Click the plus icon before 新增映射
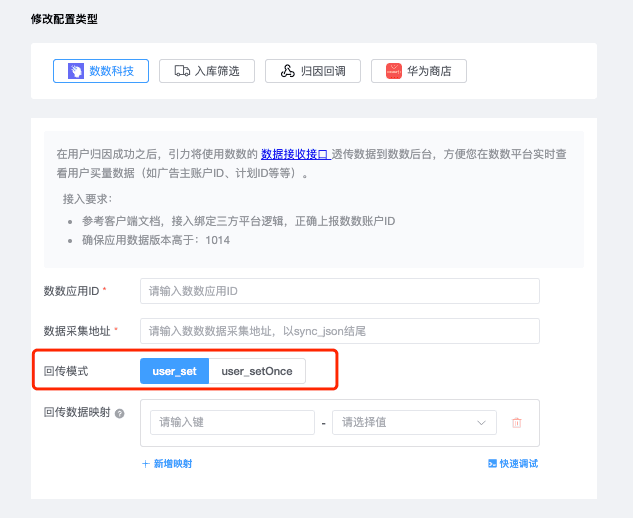Viewport: 633px width, 518px height. click(x=146, y=464)
